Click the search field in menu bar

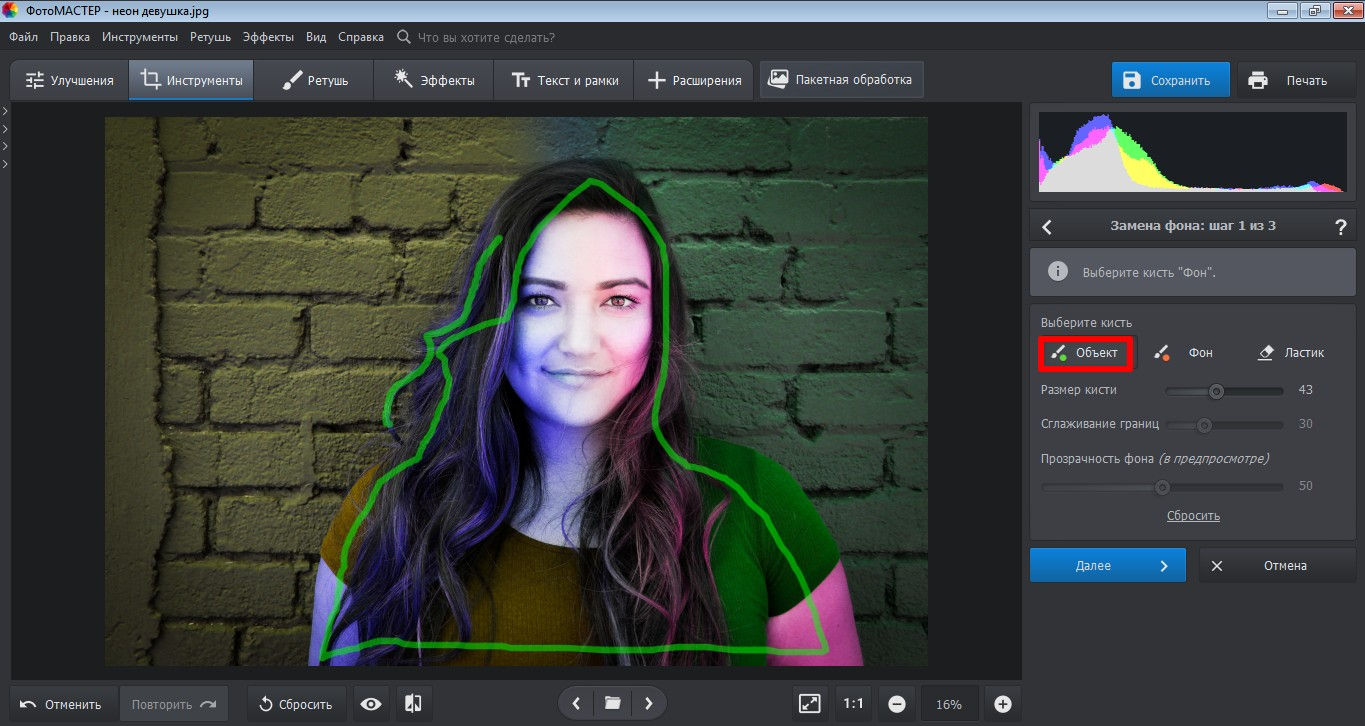coord(485,37)
